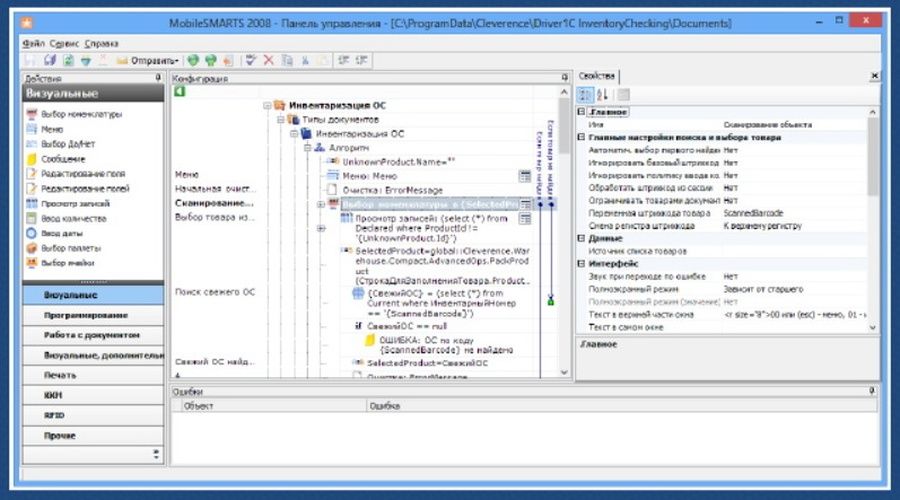The height and width of the screenshot is (500, 900).
Task: Select 'if СвежийОС == null' tree row
Action: tap(399, 326)
